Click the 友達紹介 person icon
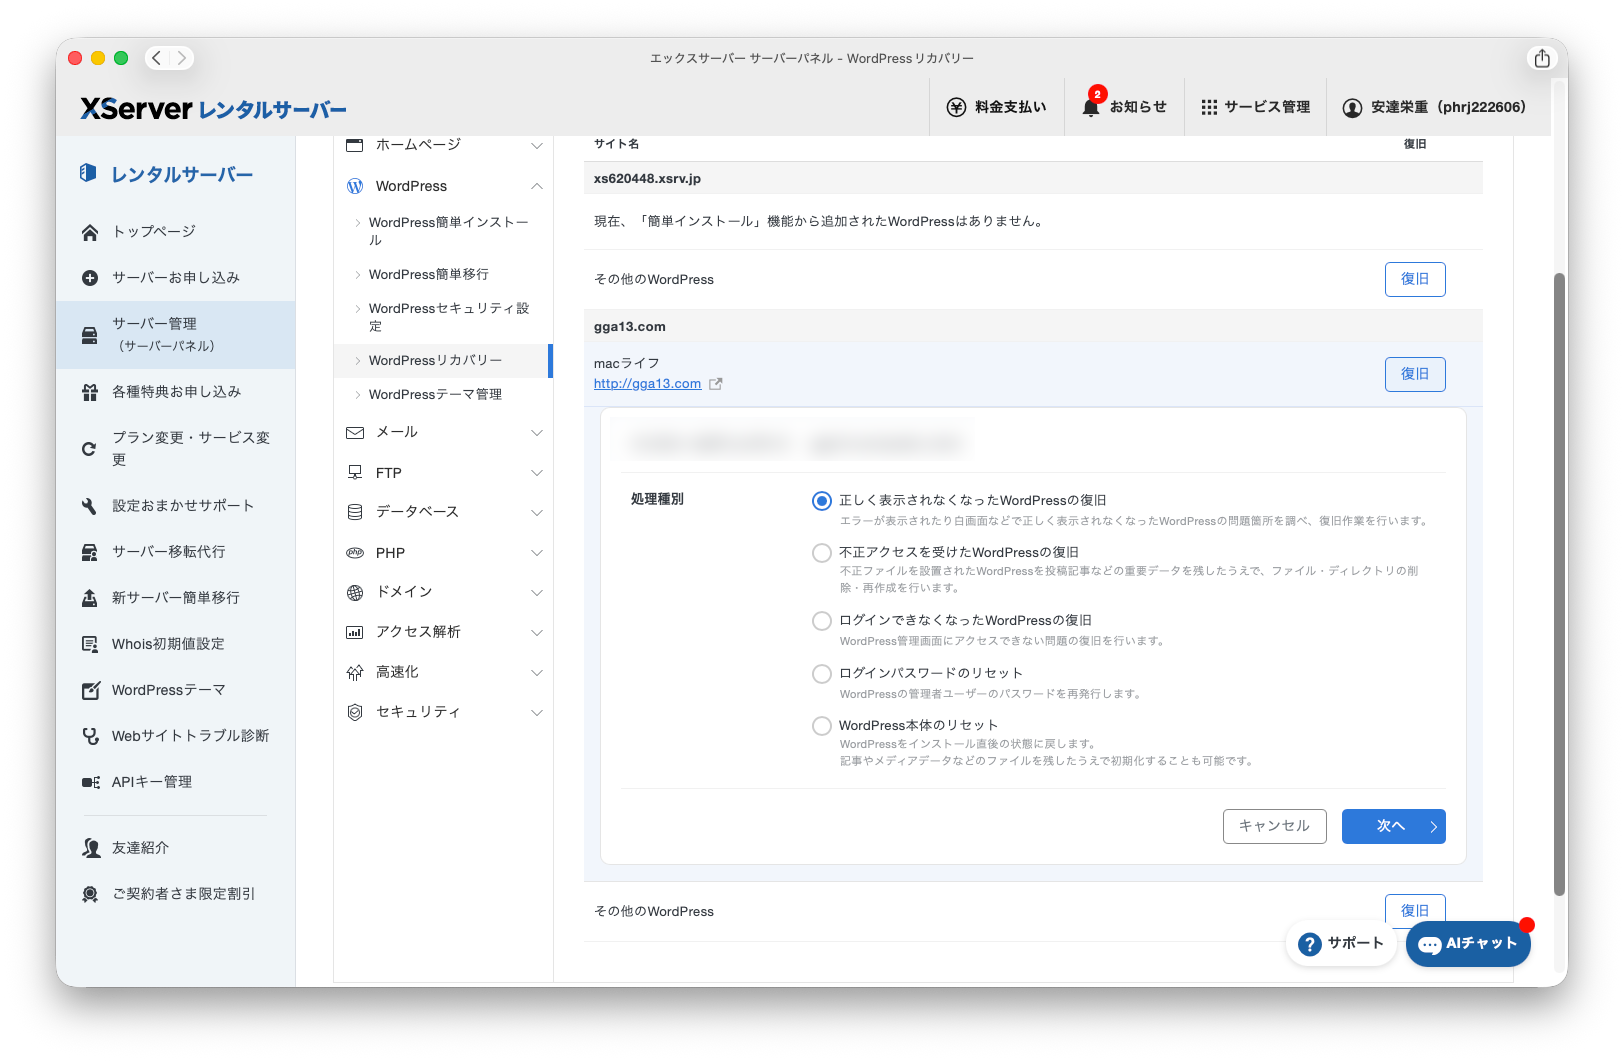The height and width of the screenshot is (1061, 1624). (90, 848)
